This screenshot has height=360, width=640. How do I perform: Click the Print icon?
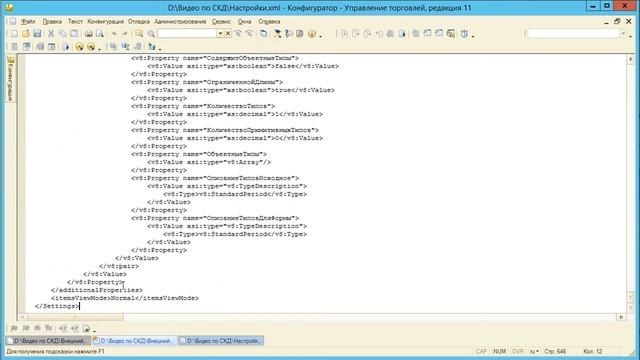click(x=88, y=33)
